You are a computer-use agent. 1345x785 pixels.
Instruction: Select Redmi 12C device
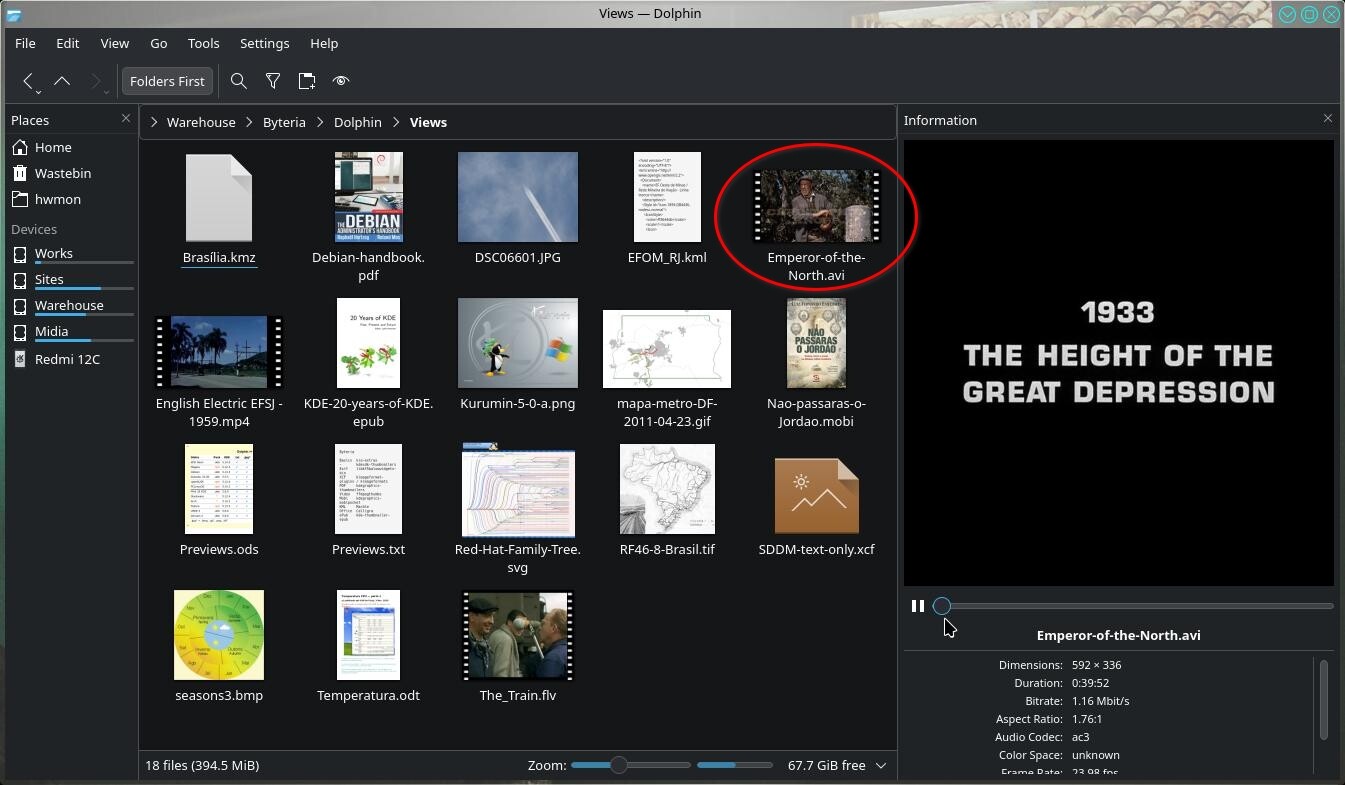point(67,359)
